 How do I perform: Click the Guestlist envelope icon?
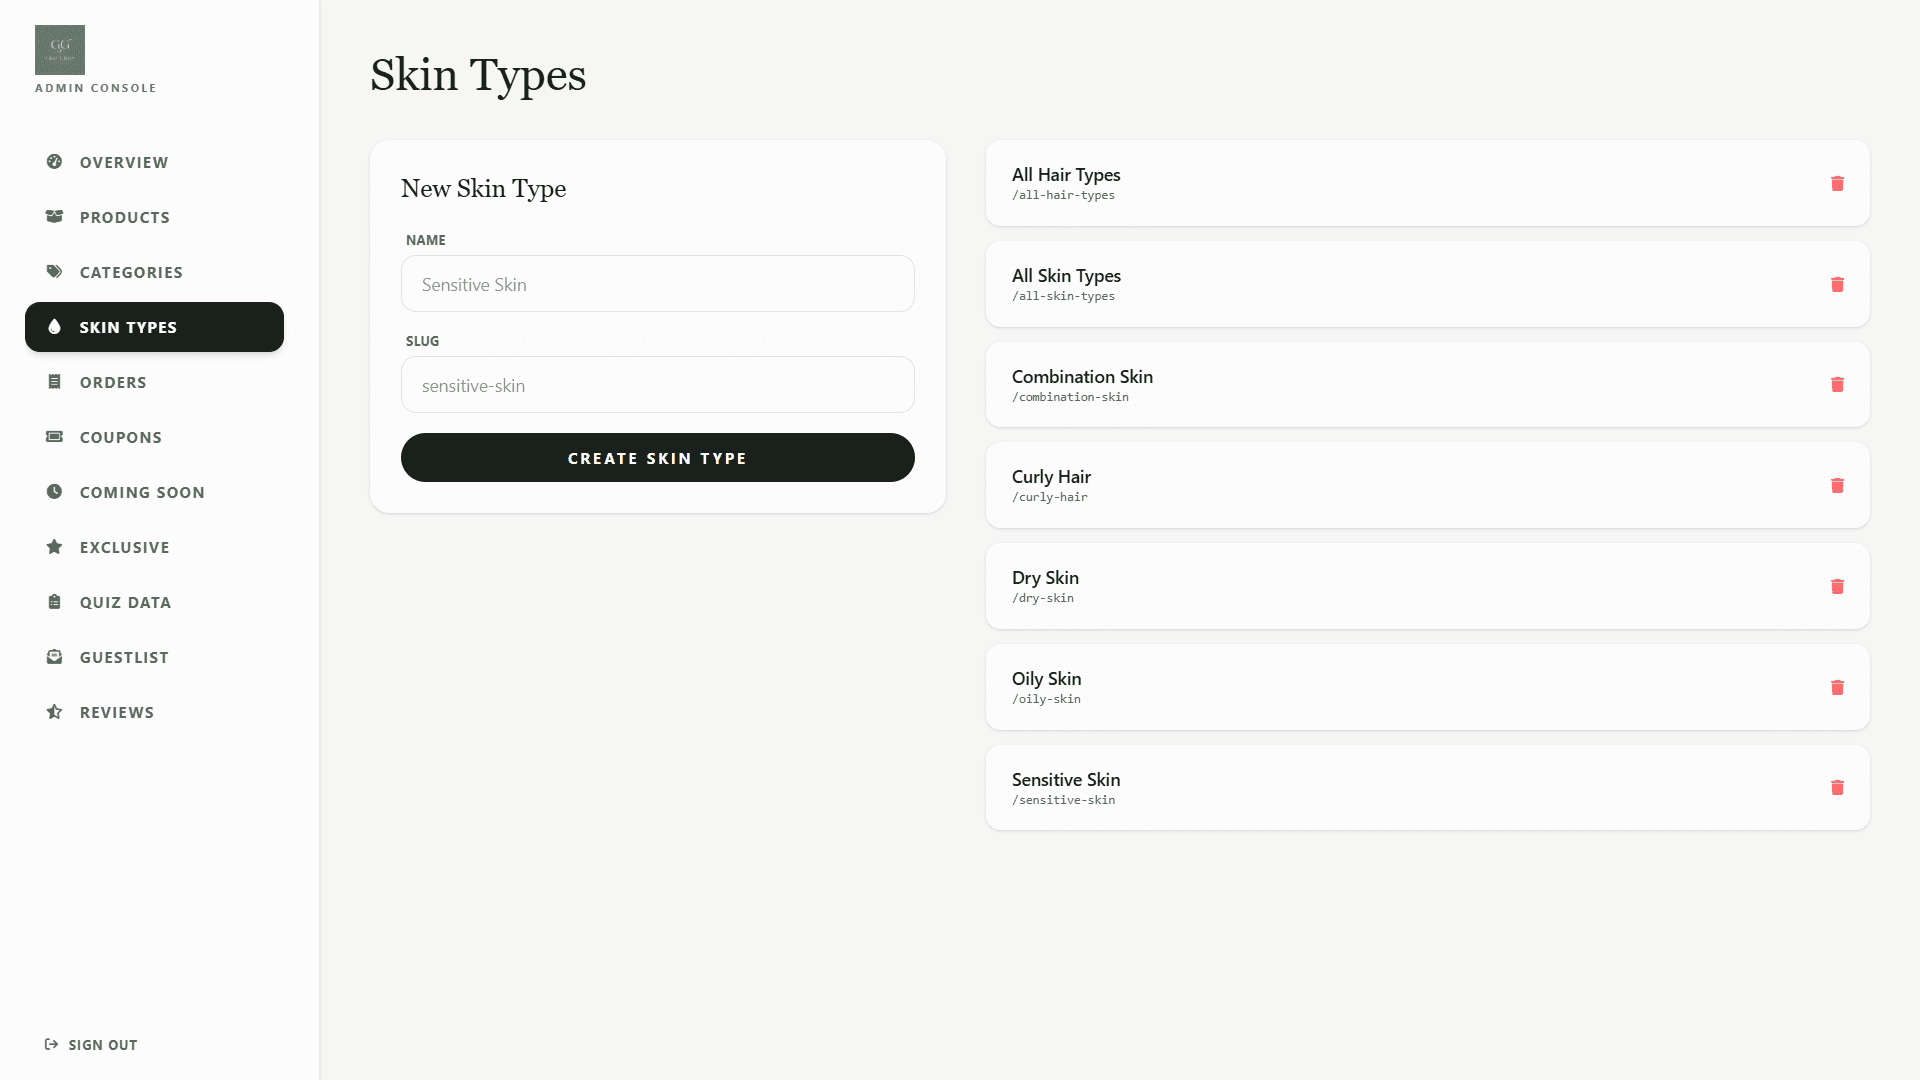[54, 656]
